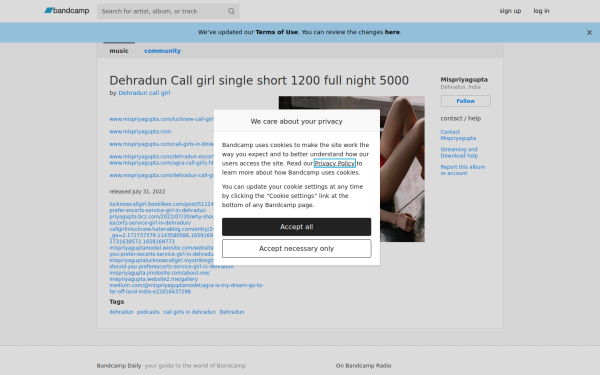Image resolution: width=600 pixels, height=375 pixels.
Task: Follow the Mispriyagupta artist
Action: click(465, 101)
